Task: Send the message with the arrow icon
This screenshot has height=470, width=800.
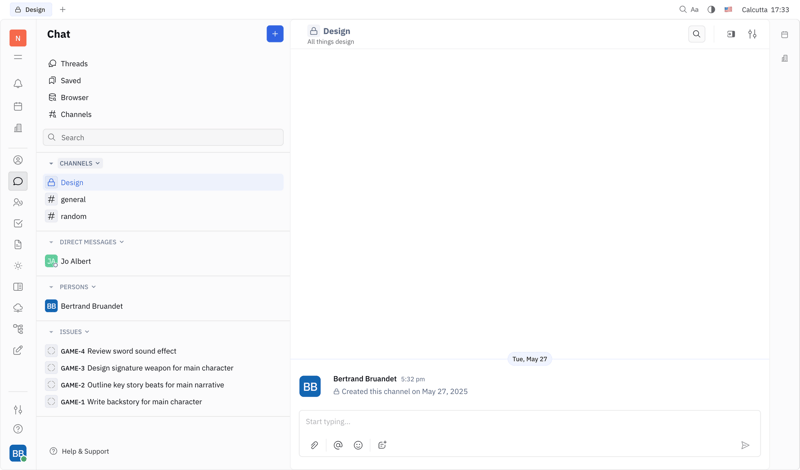Action: click(745, 445)
